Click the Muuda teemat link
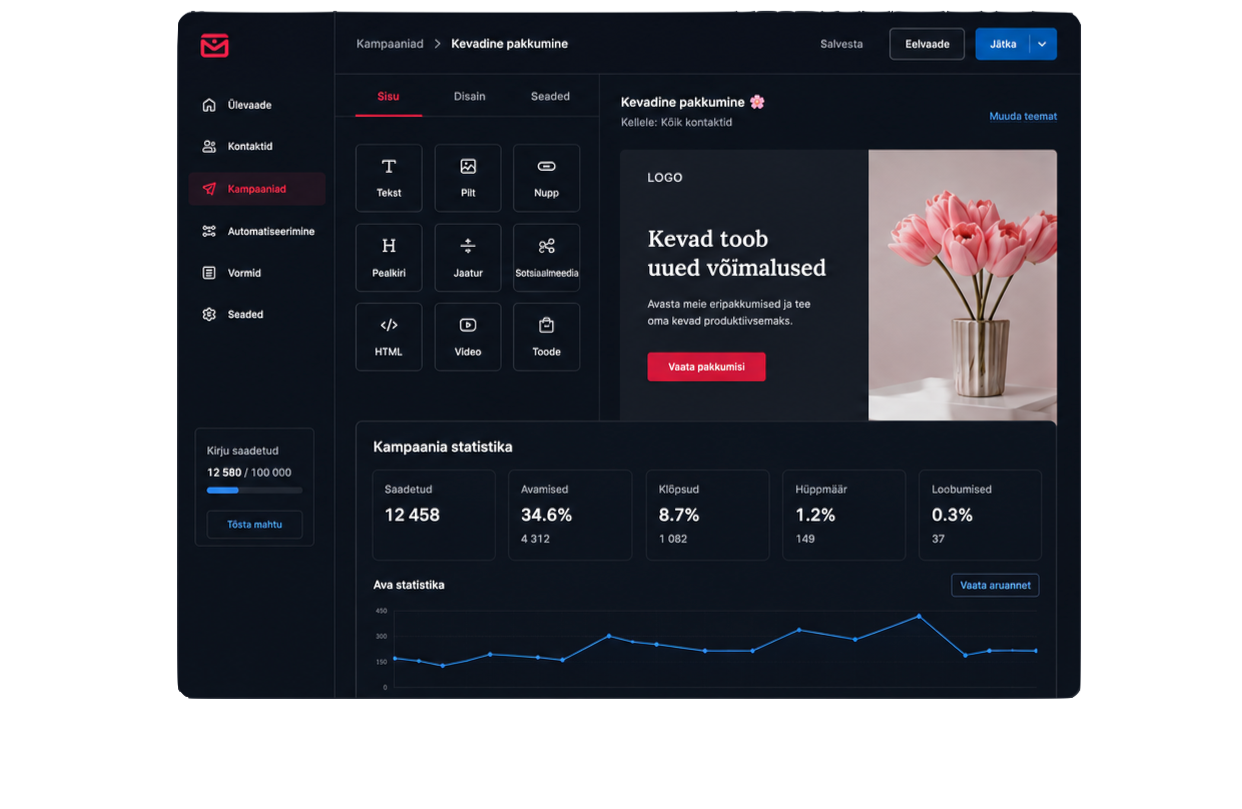Screen dimensions: 1242x809 [x=1023, y=116]
